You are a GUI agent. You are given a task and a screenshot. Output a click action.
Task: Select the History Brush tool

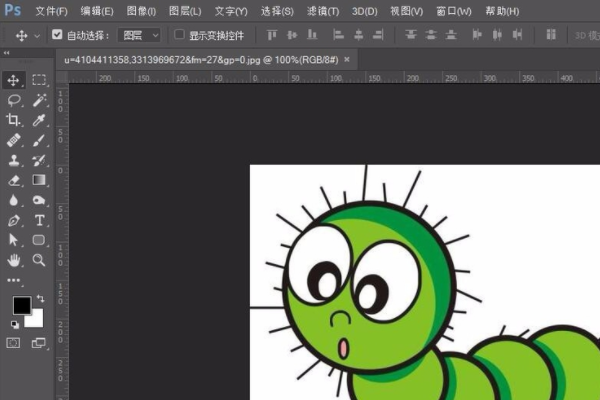coord(39,160)
